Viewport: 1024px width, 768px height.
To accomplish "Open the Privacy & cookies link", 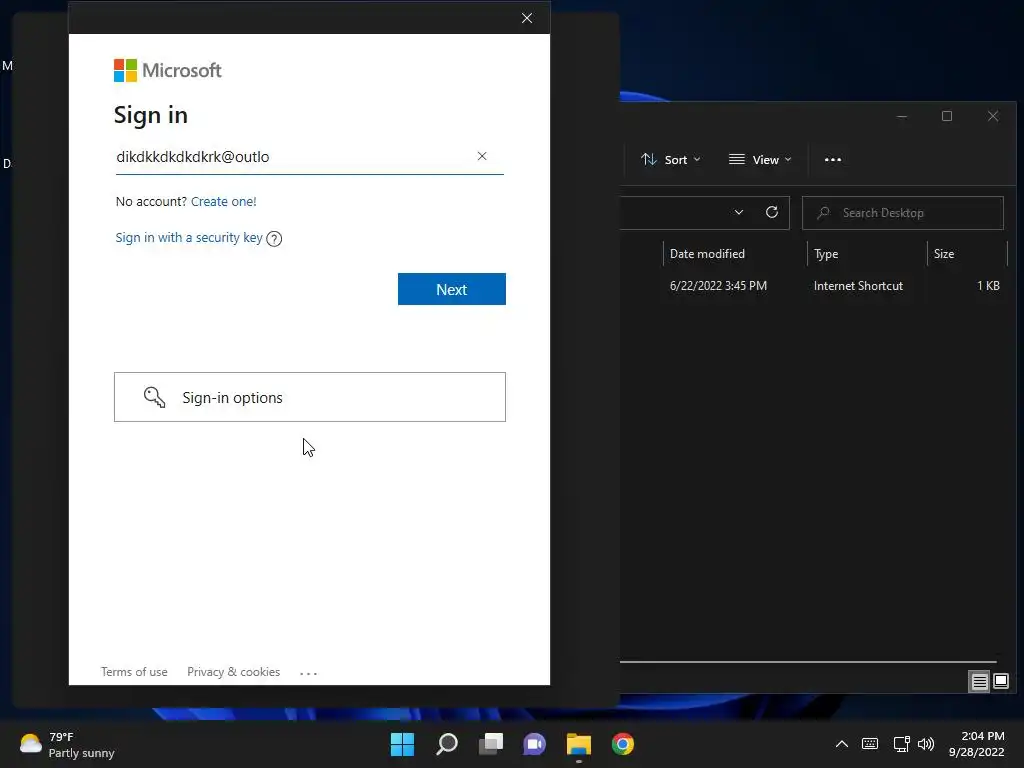I will pyautogui.click(x=233, y=672).
